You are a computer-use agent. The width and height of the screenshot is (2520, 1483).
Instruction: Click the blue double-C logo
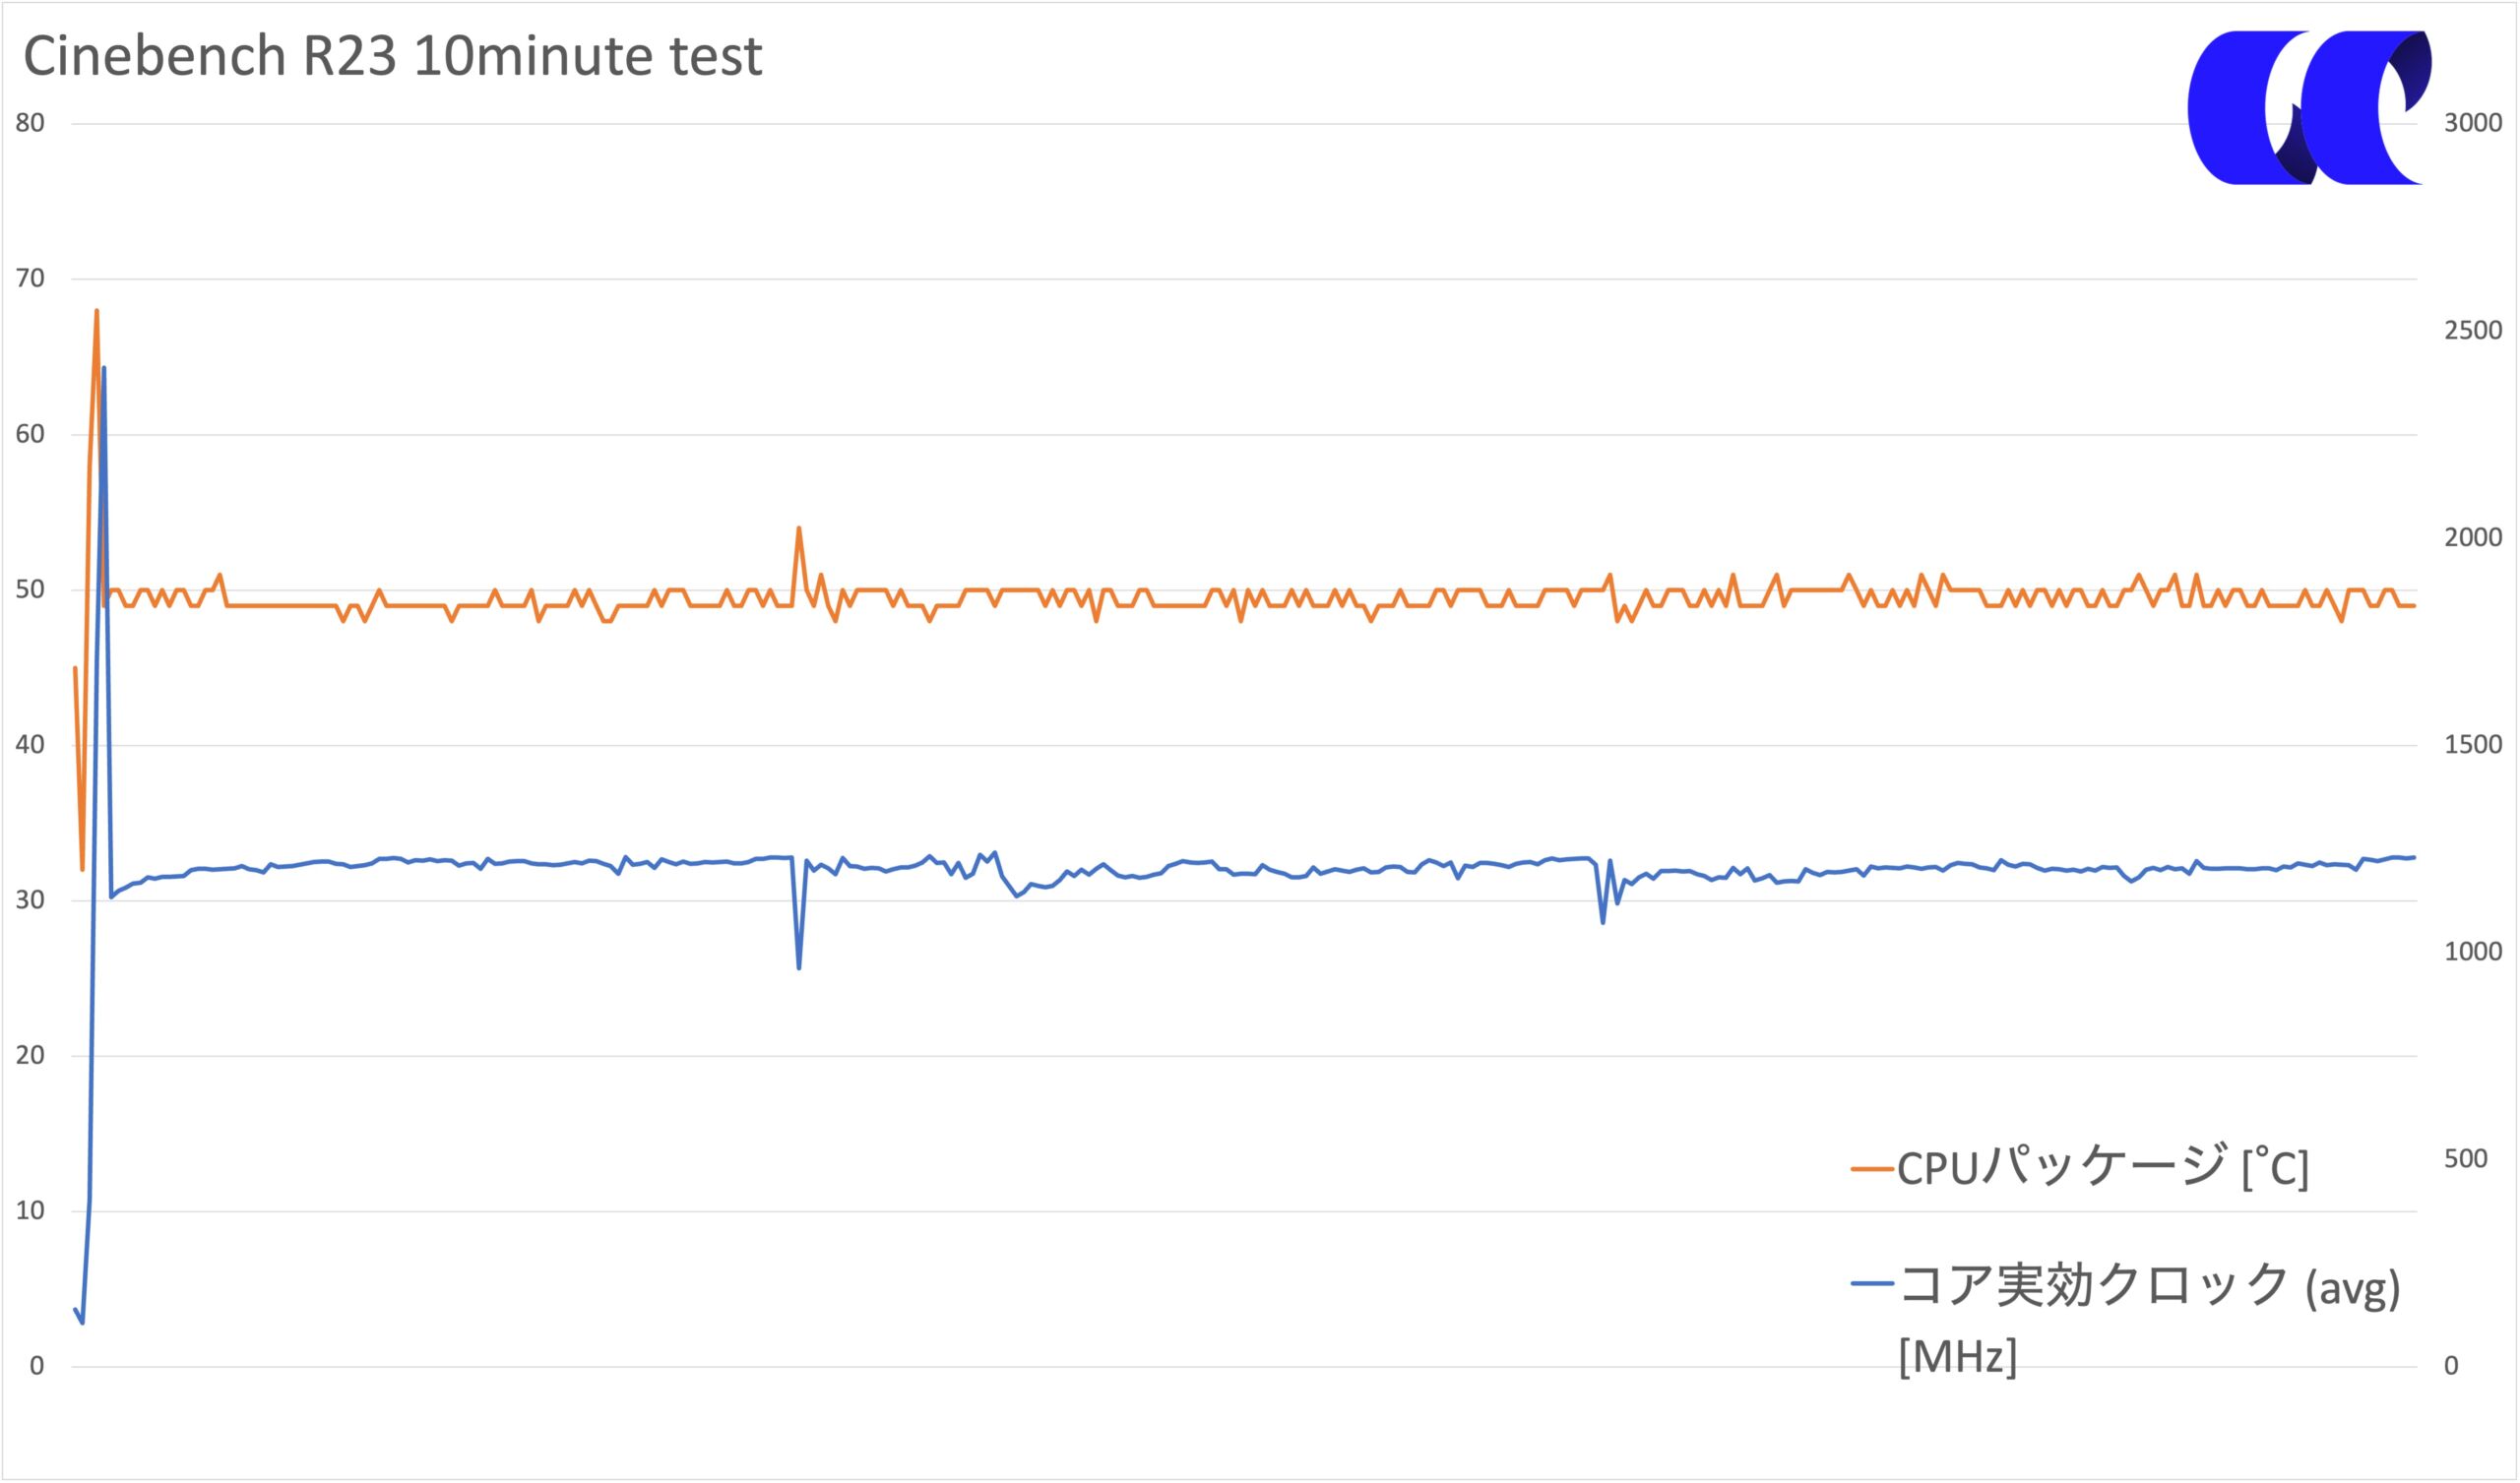[x=2310, y=107]
